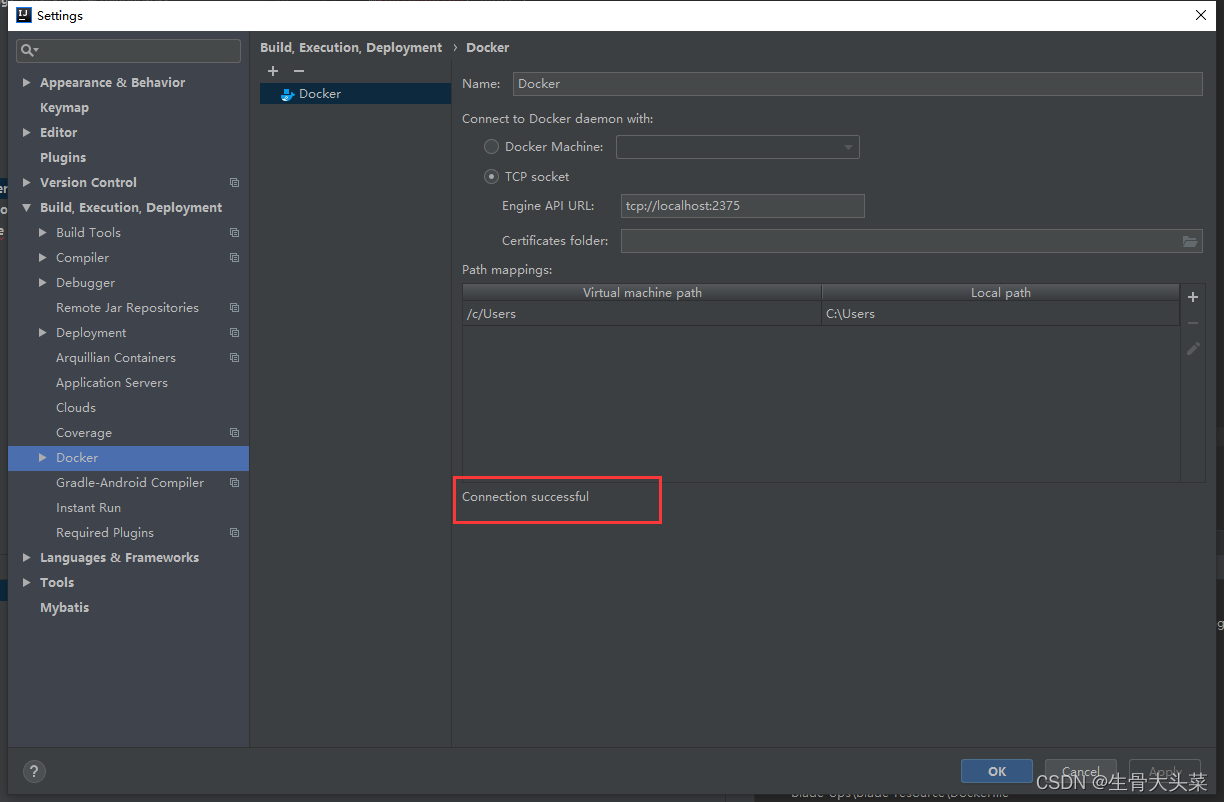
Task: Open help with the question mark icon
Action: [34, 771]
